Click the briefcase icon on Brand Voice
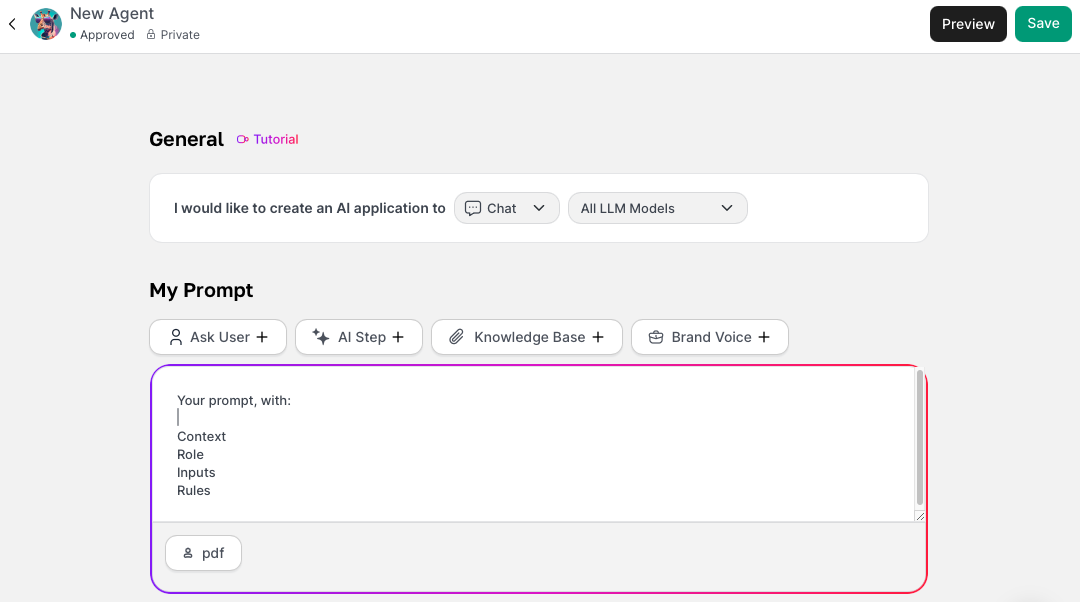This screenshot has height=602, width=1080. (x=656, y=337)
